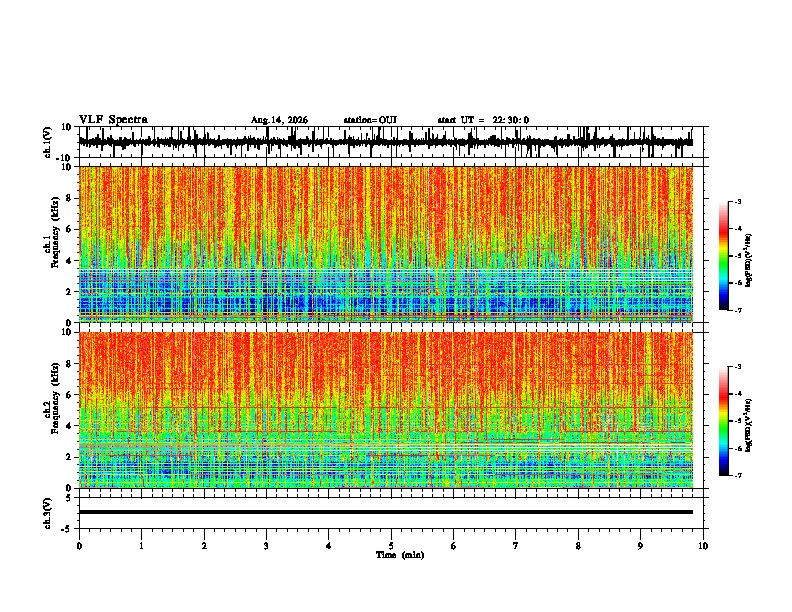Click the ch.2 'Frequency (kHz)' axis label
The height and width of the screenshot is (612, 792).
(x=55, y=398)
